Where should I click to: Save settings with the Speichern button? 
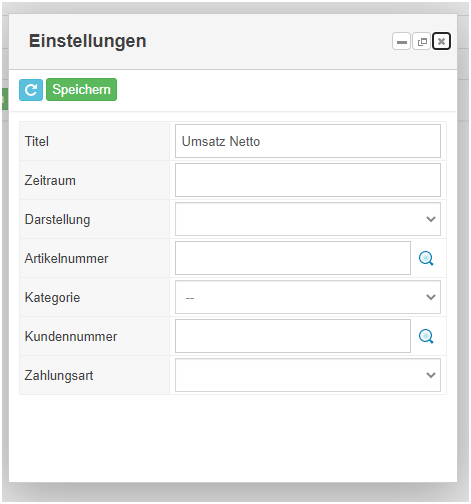click(81, 90)
